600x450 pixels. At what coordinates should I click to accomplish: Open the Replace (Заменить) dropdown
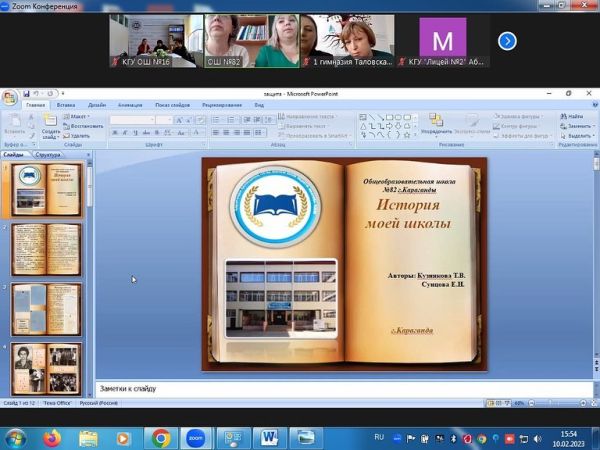(x=578, y=127)
